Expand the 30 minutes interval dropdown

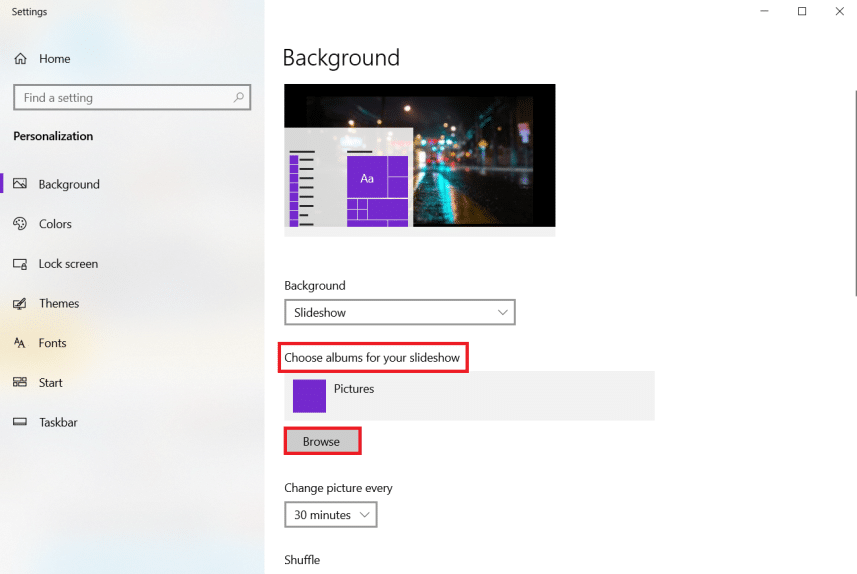pos(330,515)
